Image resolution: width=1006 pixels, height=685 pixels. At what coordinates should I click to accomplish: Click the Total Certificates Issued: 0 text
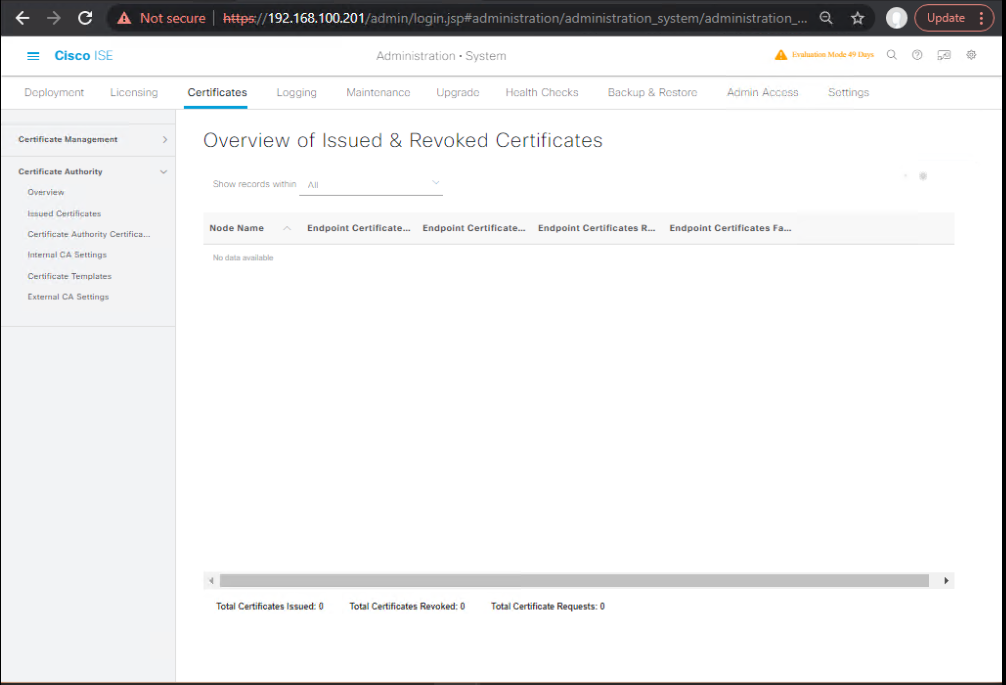[269, 606]
